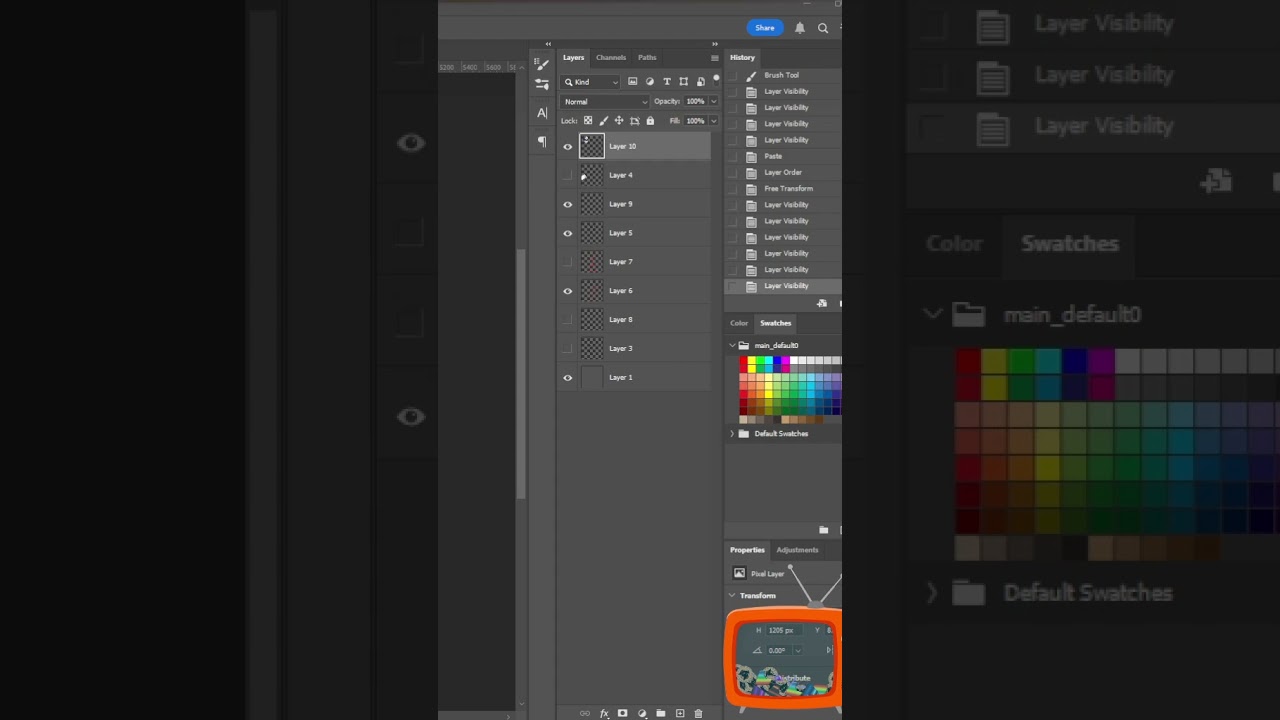Filter layers by adjustment layers icon
This screenshot has width=1280, height=720.
[650, 82]
